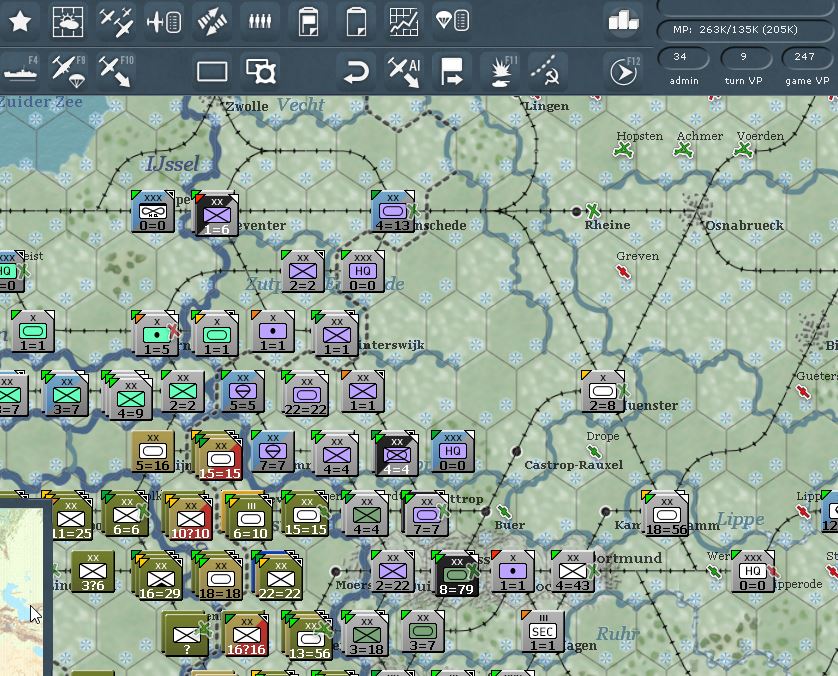This screenshot has height=676, width=838.
Task: Open the aircraft list report icon
Action: [164, 21]
